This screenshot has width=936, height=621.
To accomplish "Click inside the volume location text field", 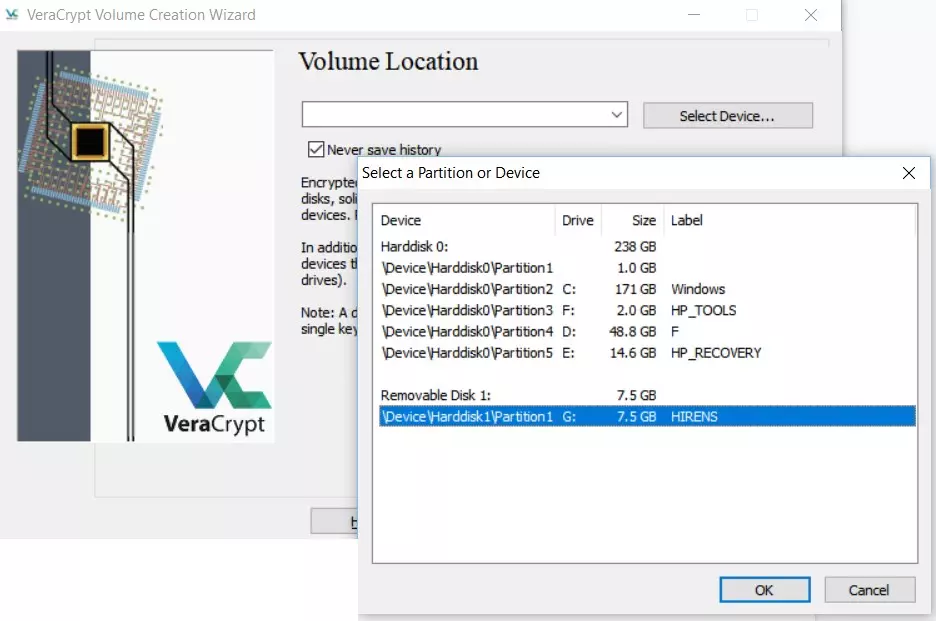I will click(x=455, y=114).
